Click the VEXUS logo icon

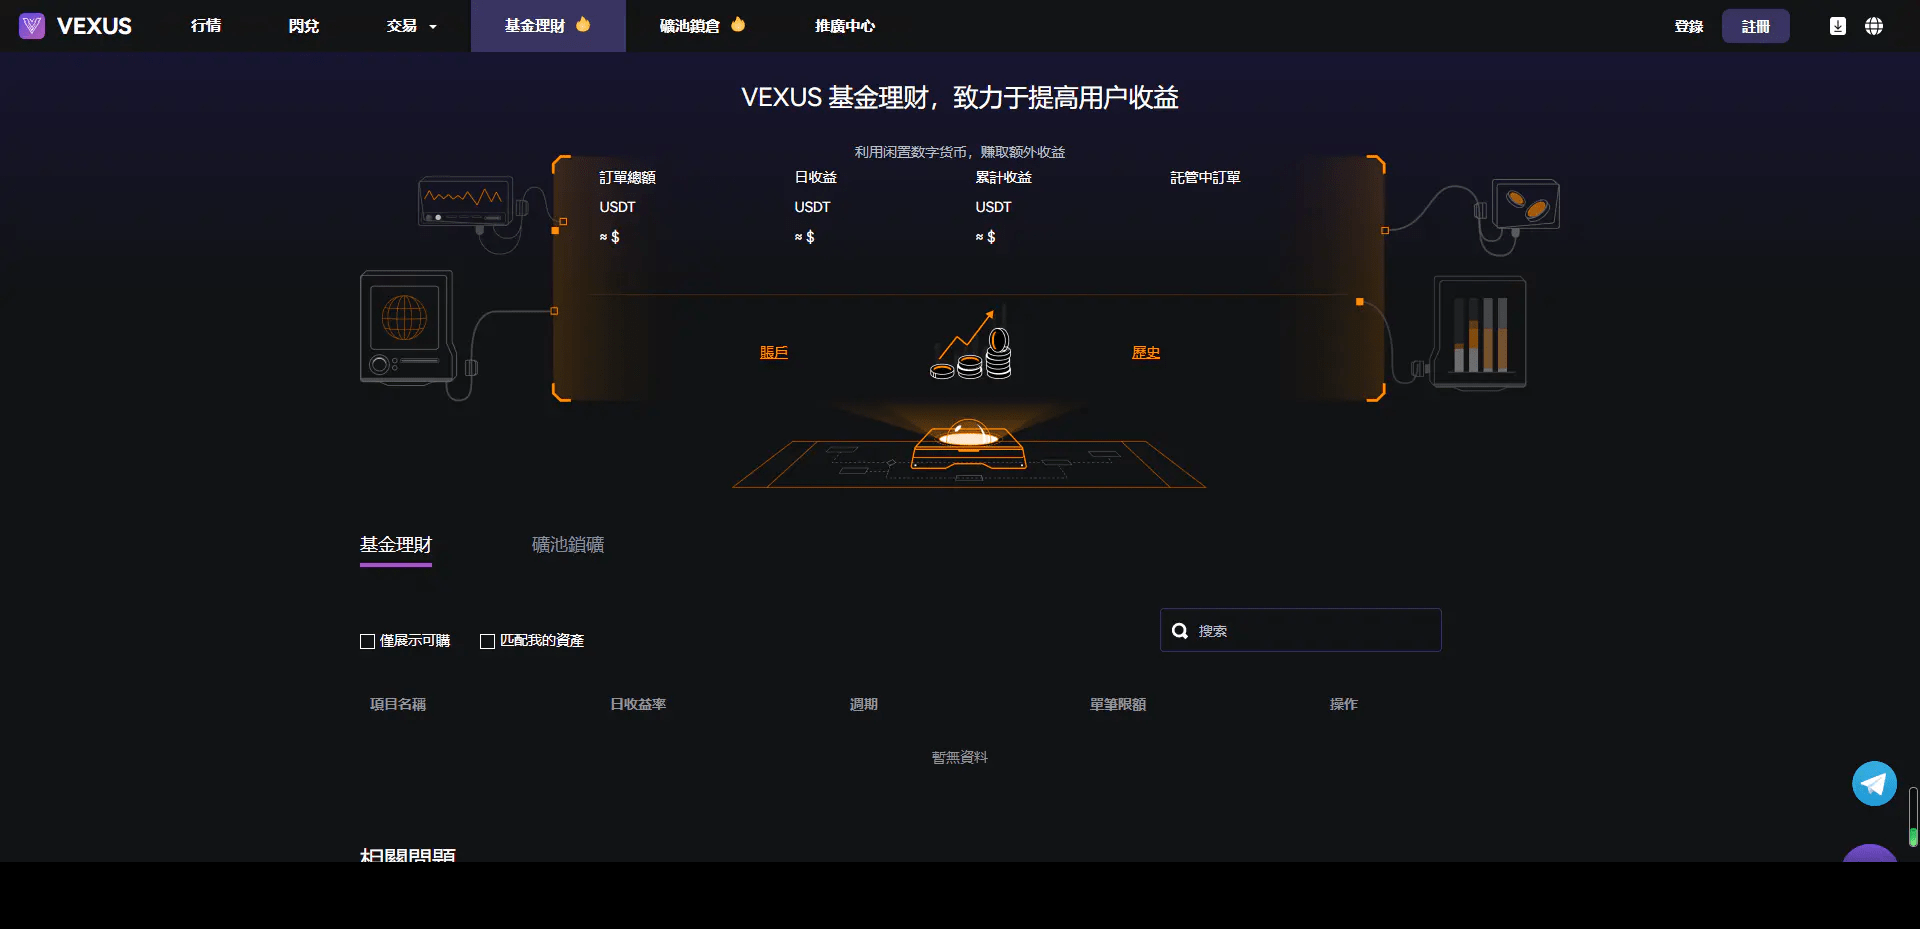(32, 26)
